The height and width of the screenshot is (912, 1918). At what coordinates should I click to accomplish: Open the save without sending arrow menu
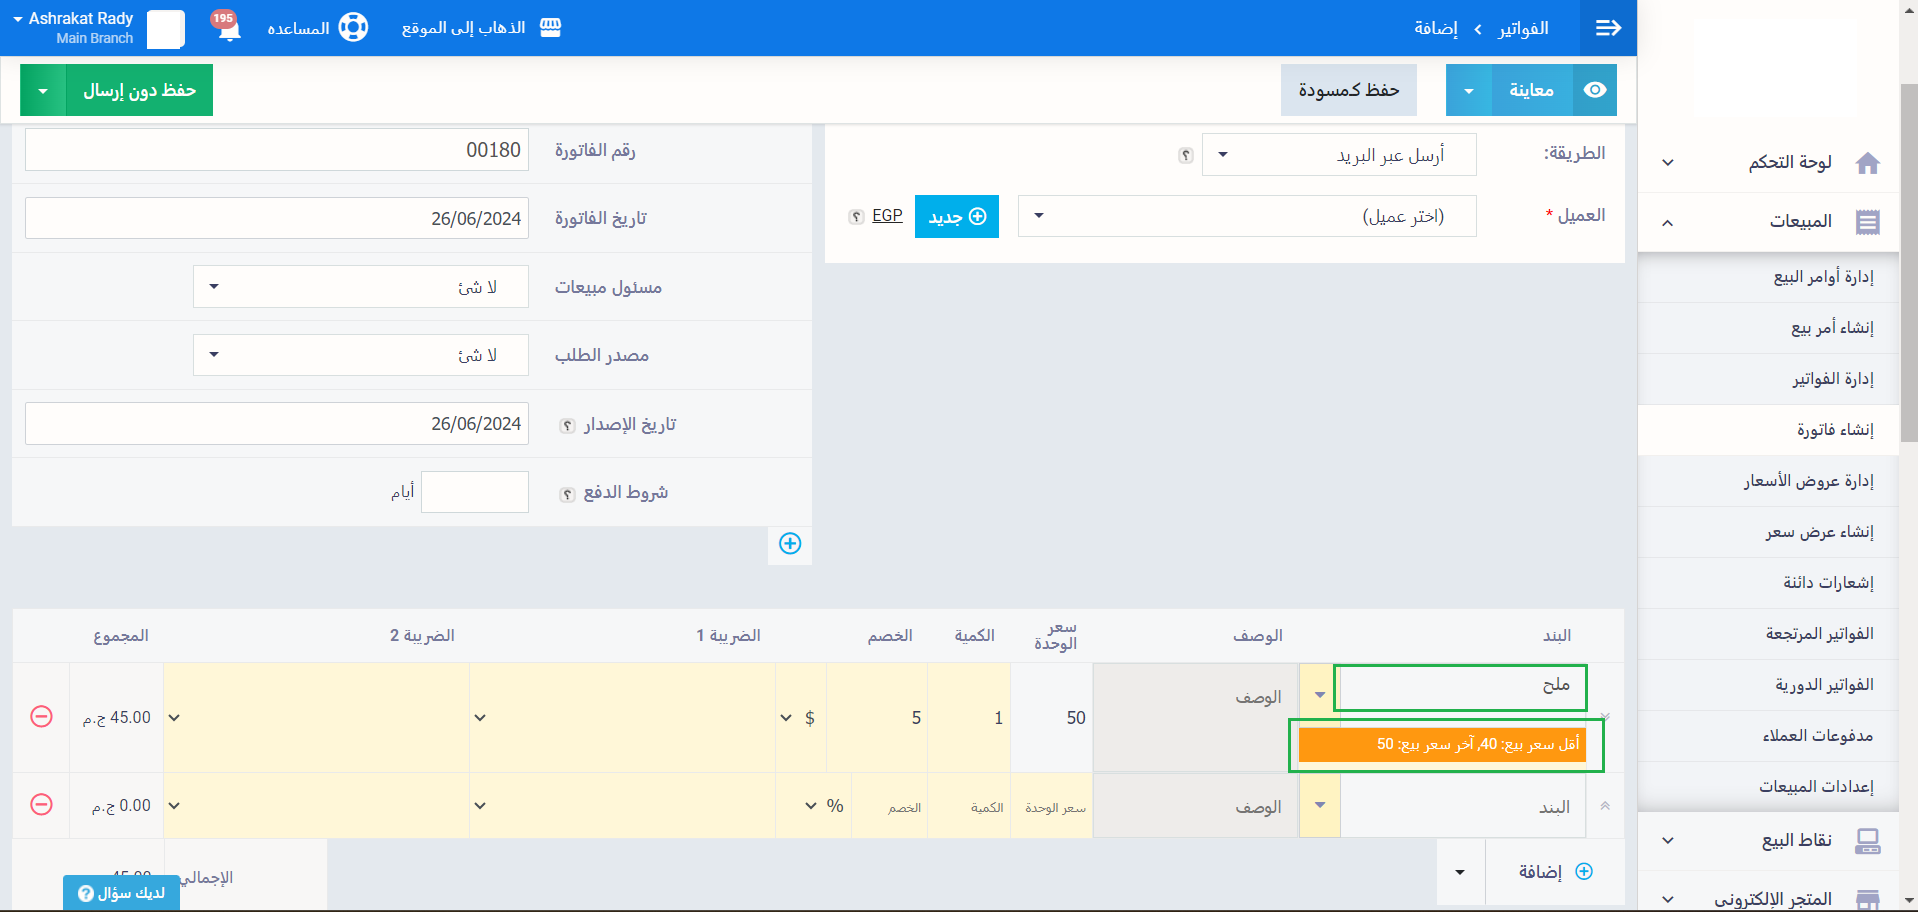point(43,91)
